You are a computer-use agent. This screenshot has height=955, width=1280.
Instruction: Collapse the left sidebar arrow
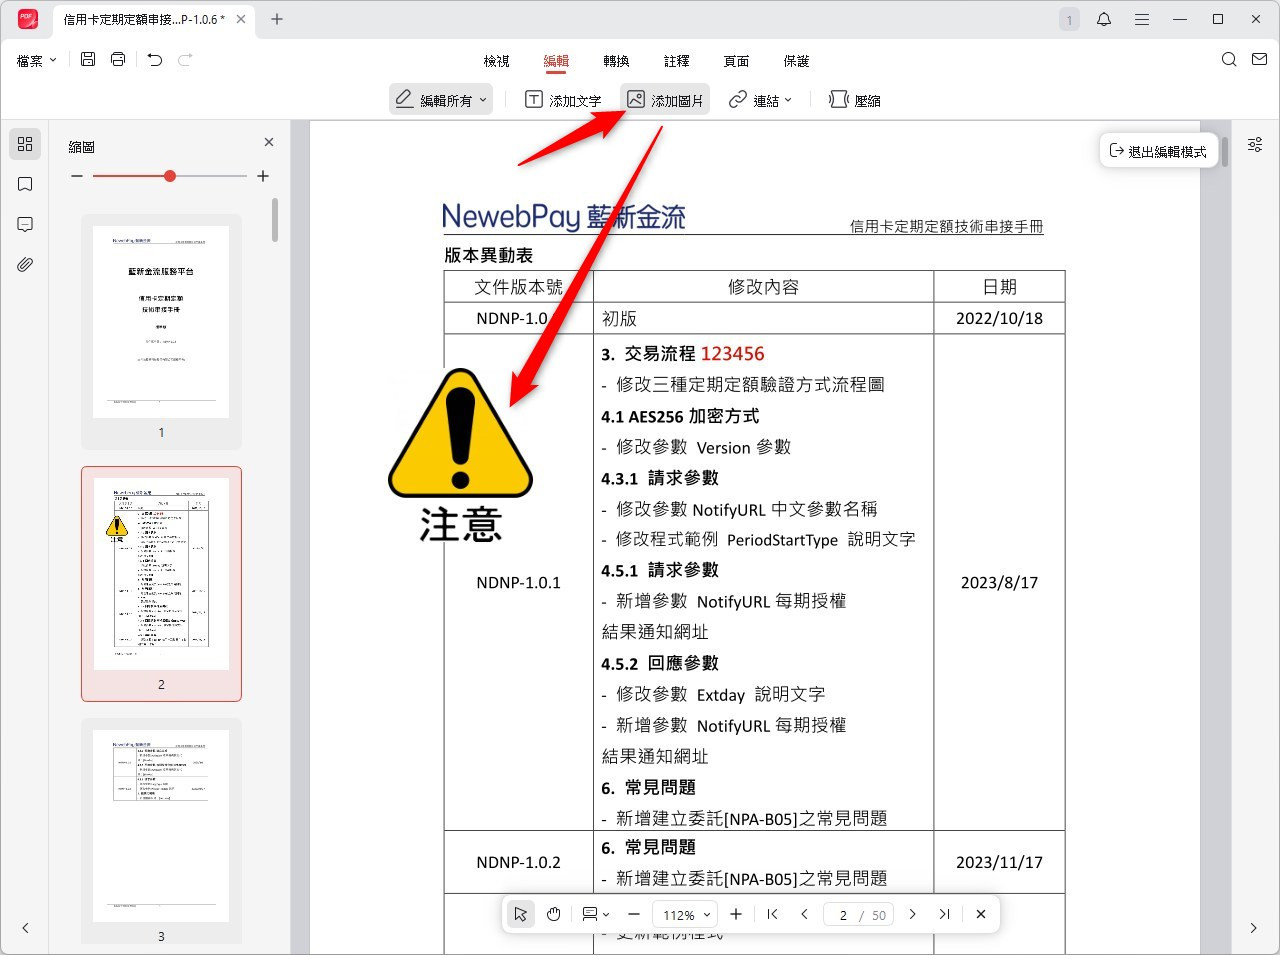point(25,928)
